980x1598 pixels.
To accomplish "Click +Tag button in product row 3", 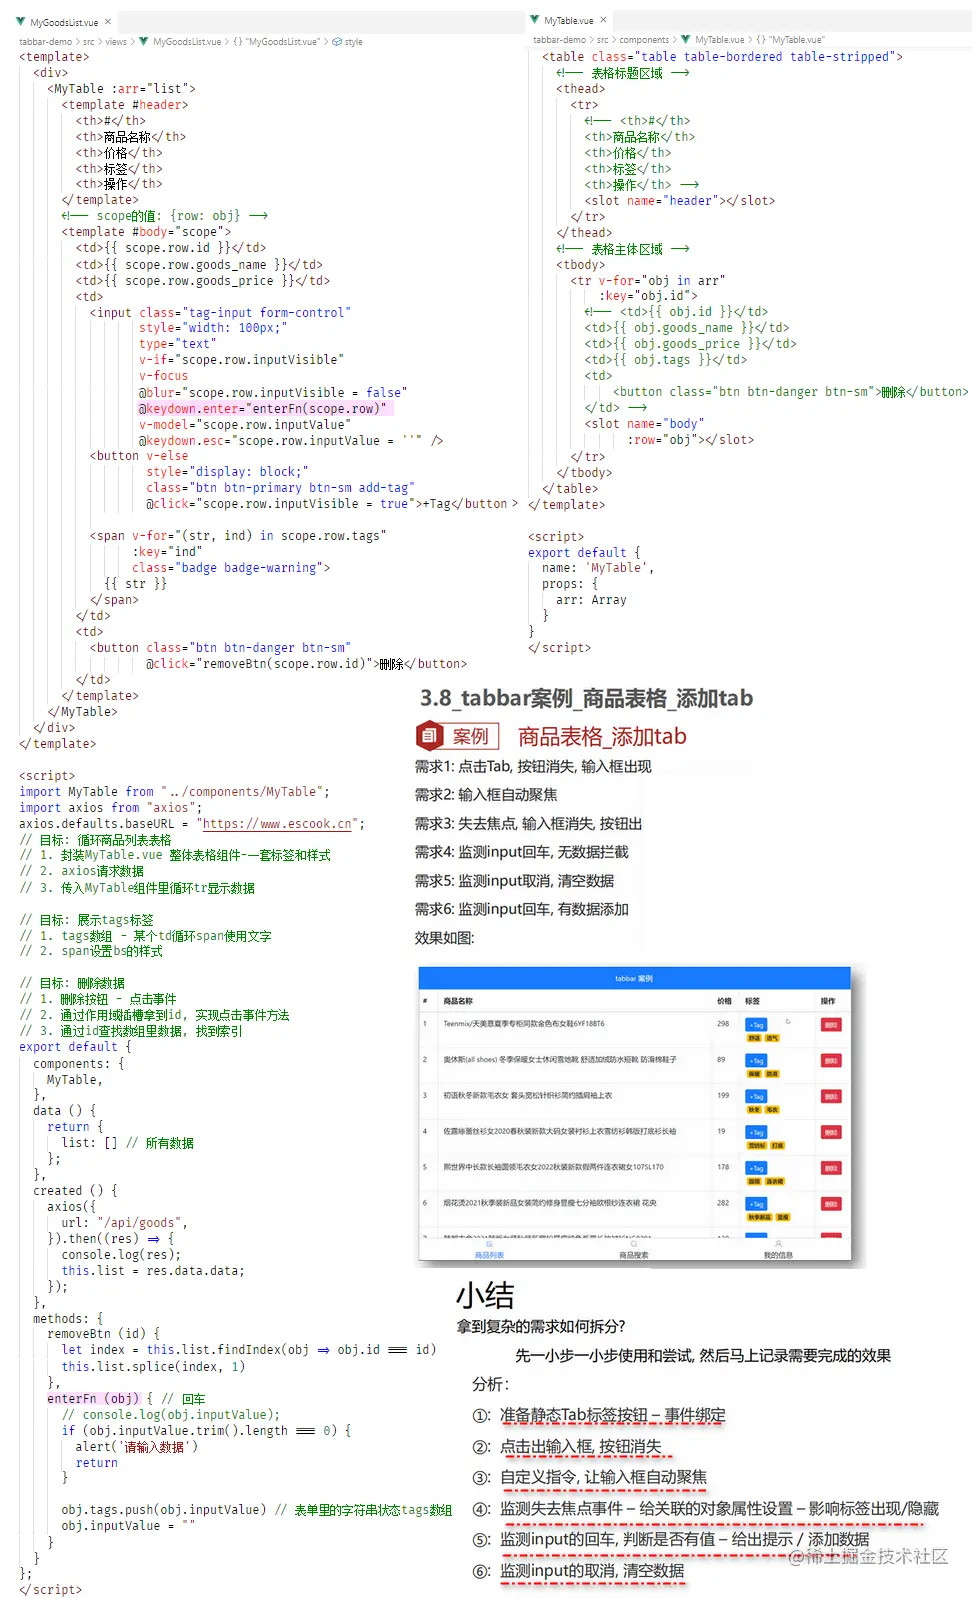I will point(756,1097).
